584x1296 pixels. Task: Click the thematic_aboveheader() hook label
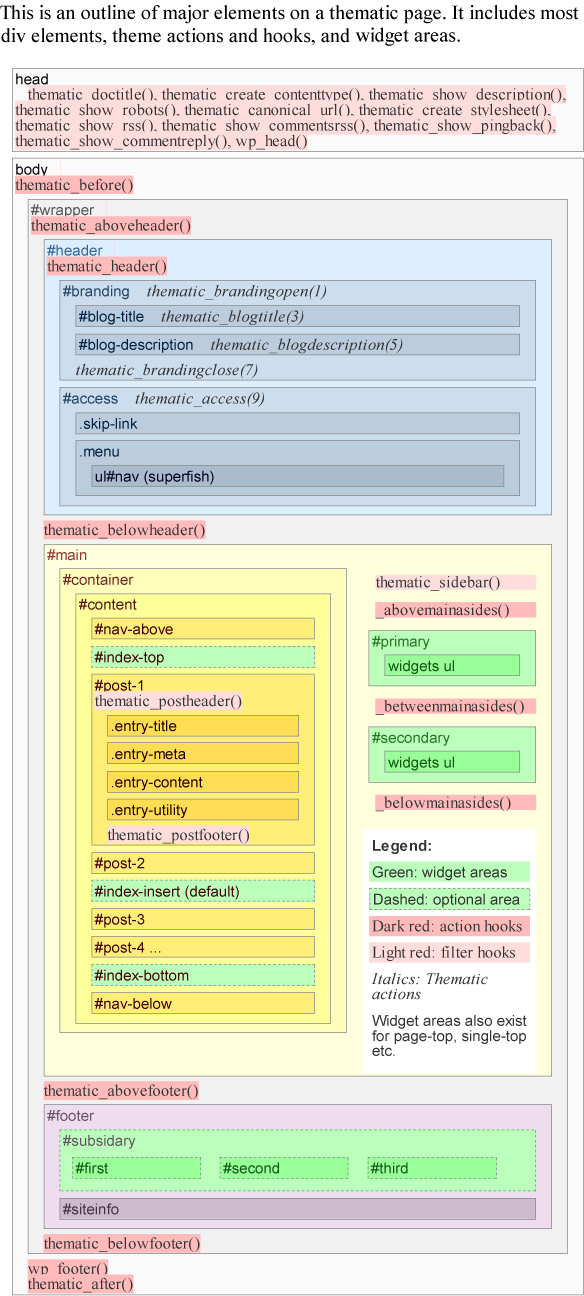pos(111,226)
